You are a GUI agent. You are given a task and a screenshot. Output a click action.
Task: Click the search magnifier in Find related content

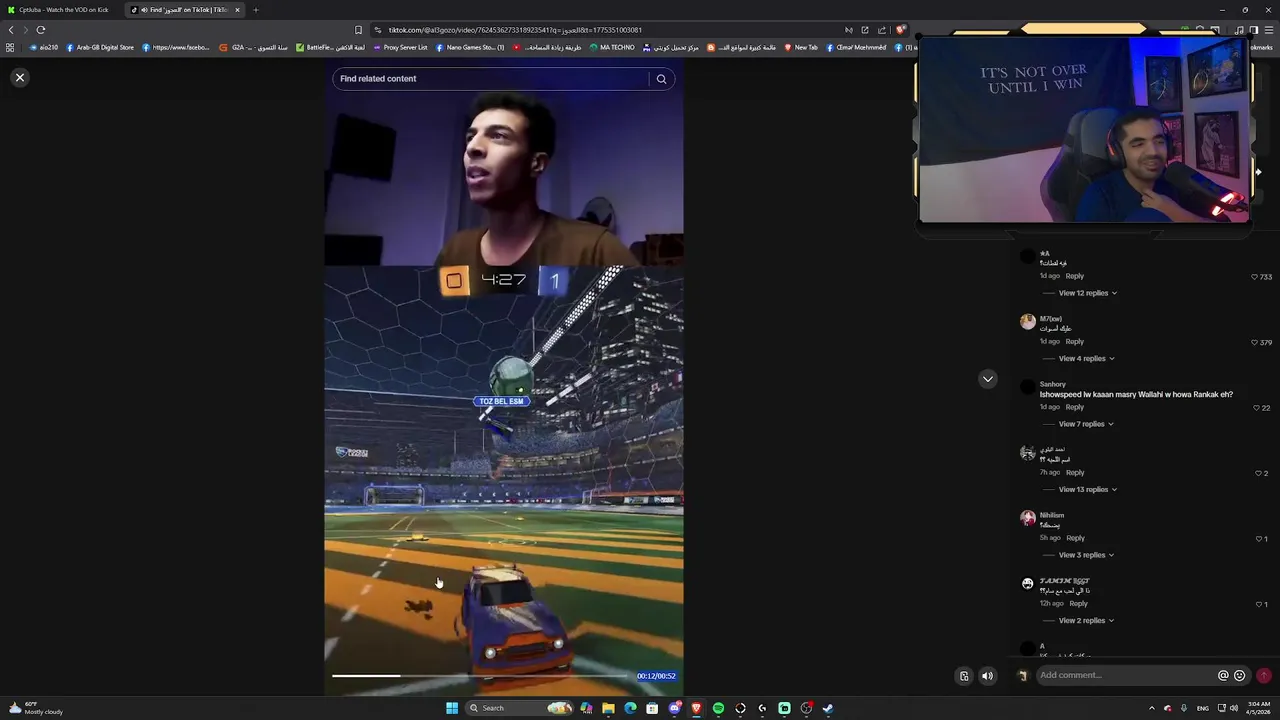[661, 79]
